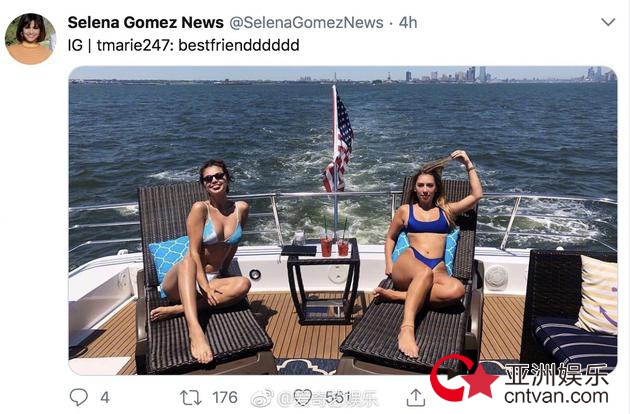Click the cntvan.com watermark text
This screenshot has width=630, height=414.
coord(556,396)
